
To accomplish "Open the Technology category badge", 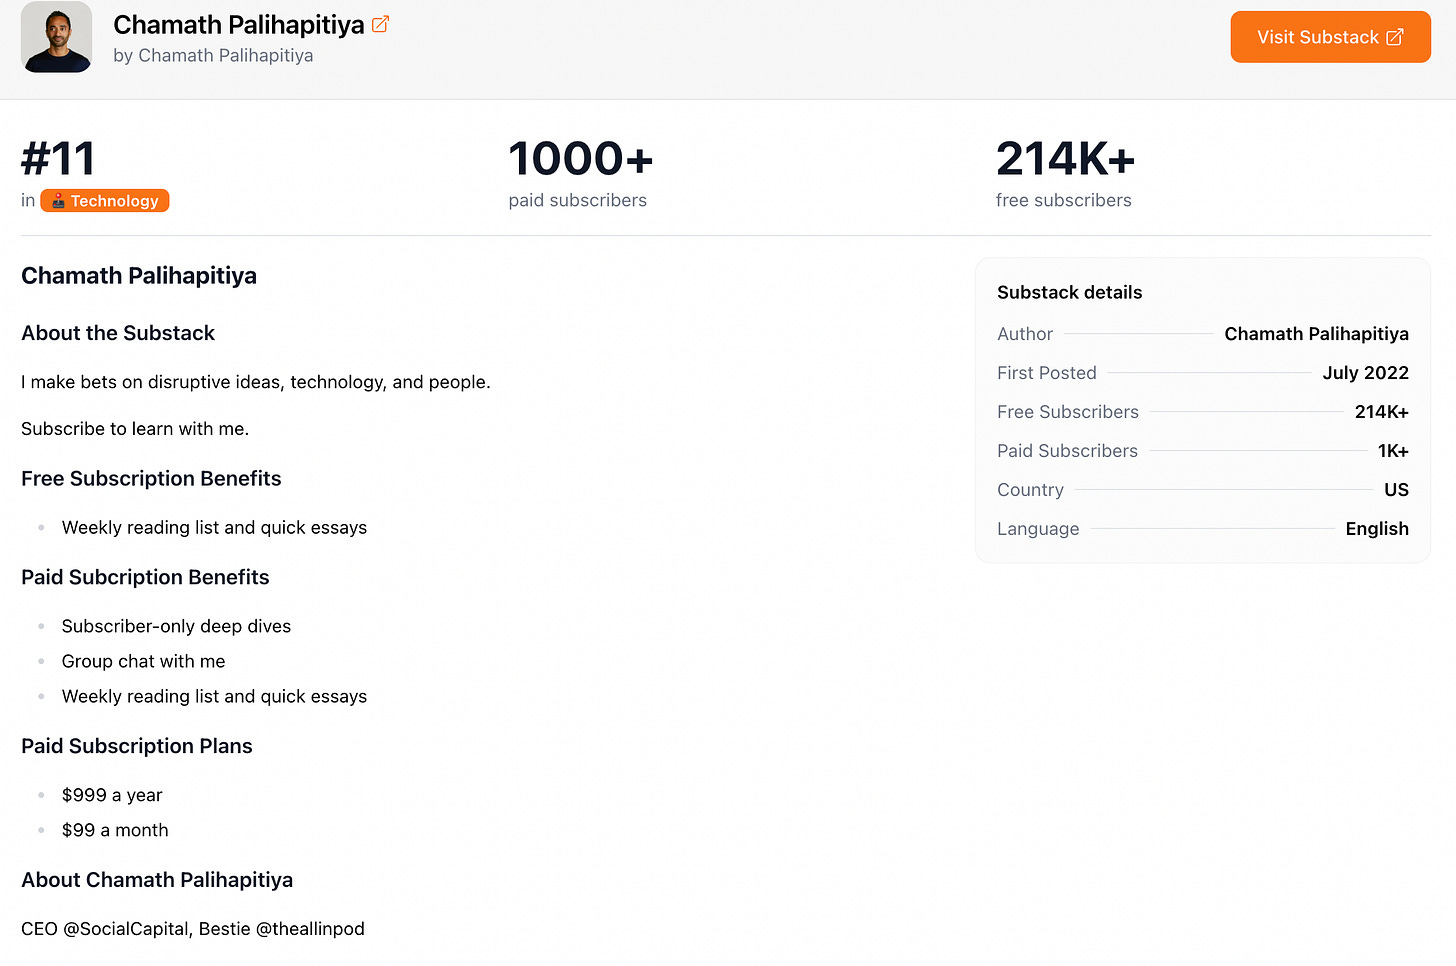I will [x=105, y=201].
